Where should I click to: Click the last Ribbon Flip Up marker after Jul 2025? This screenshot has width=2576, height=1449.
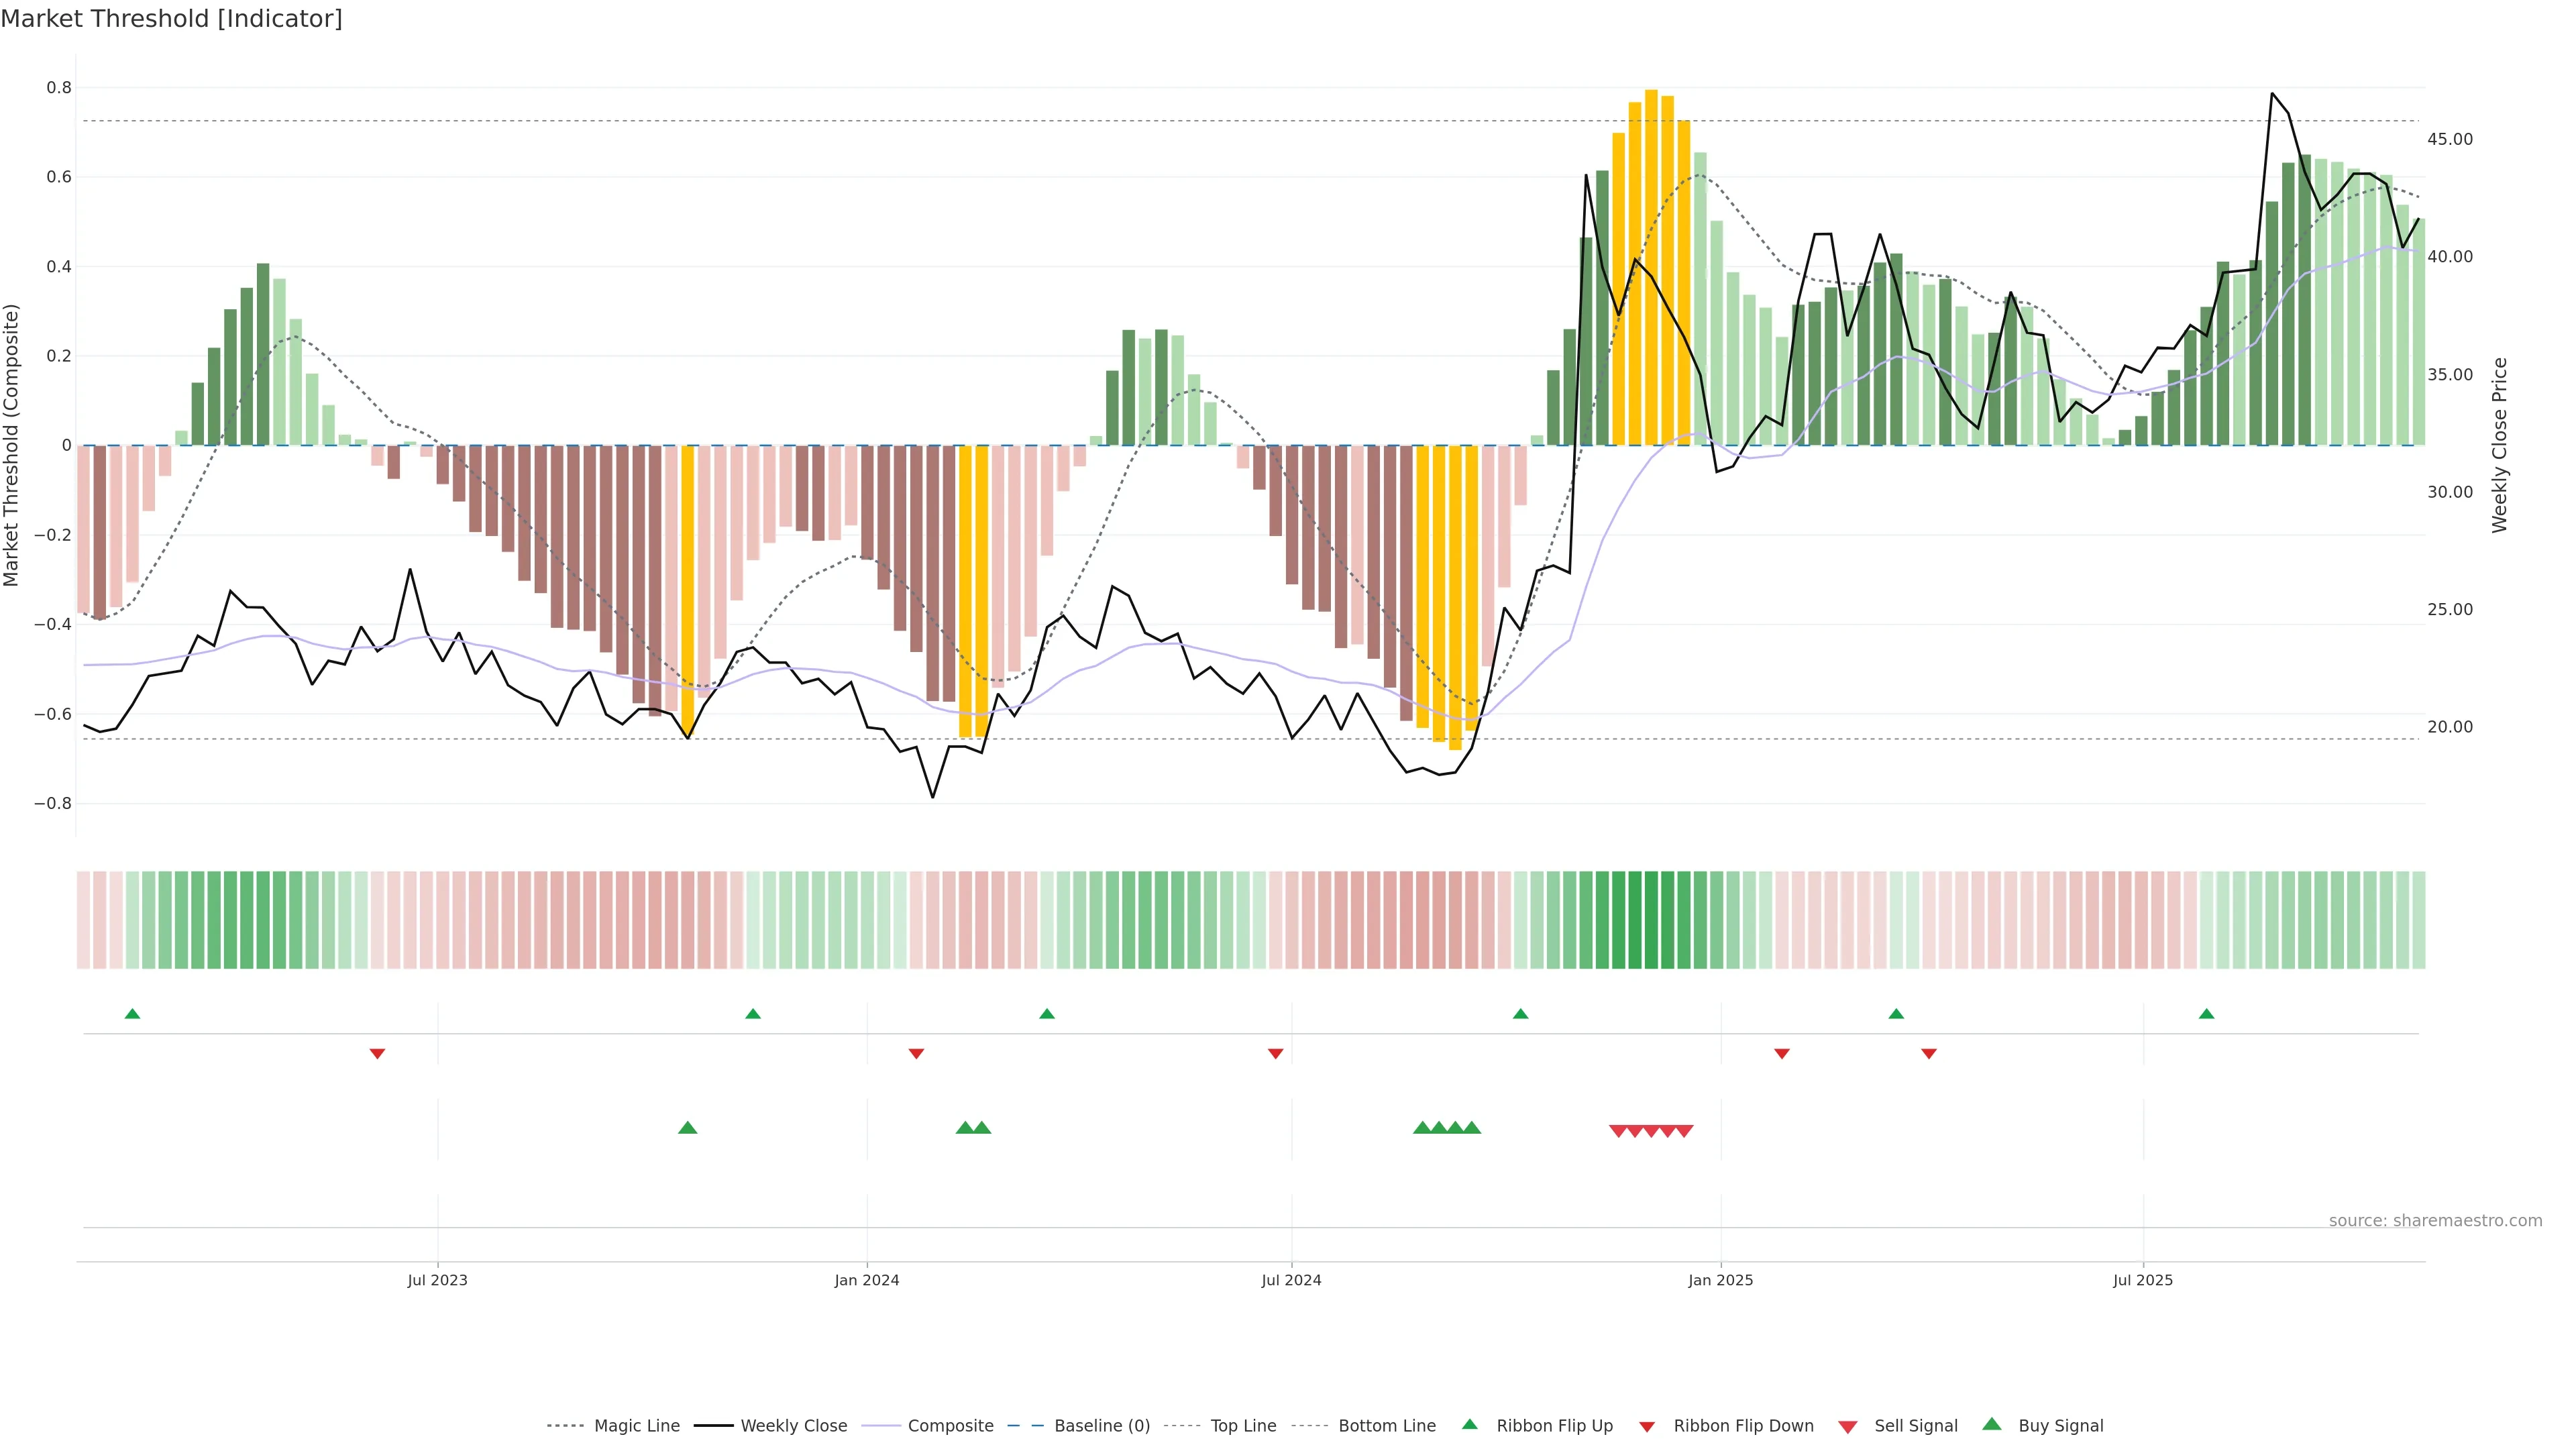point(2206,1014)
